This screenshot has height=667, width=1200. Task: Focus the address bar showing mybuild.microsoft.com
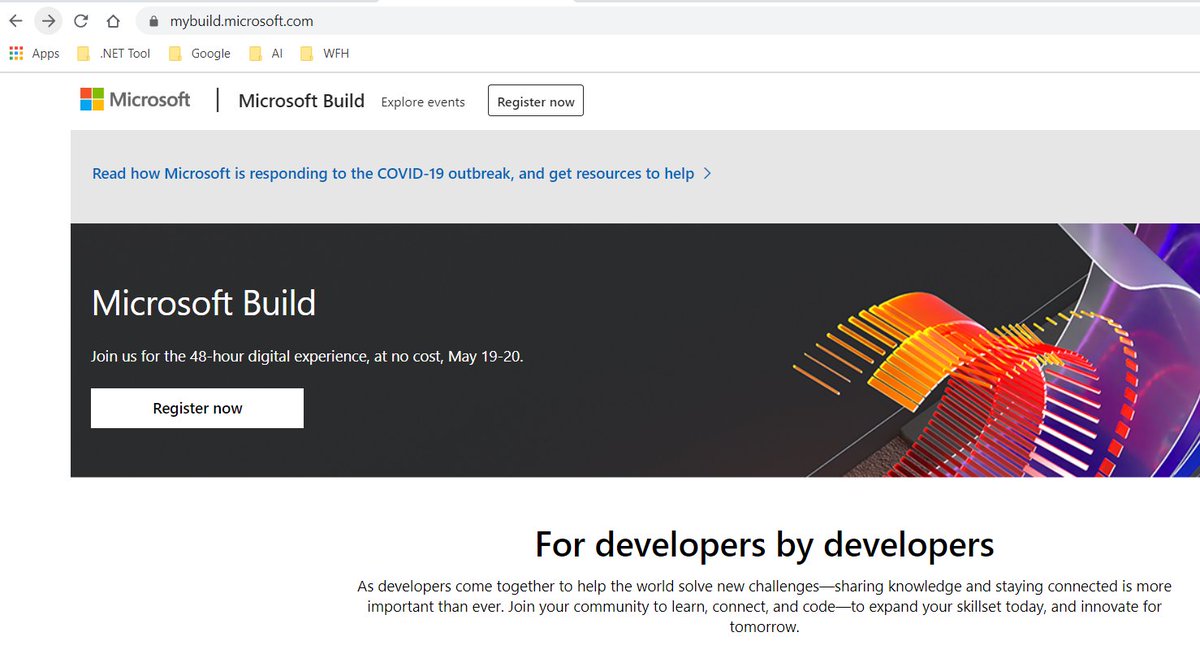(670, 21)
